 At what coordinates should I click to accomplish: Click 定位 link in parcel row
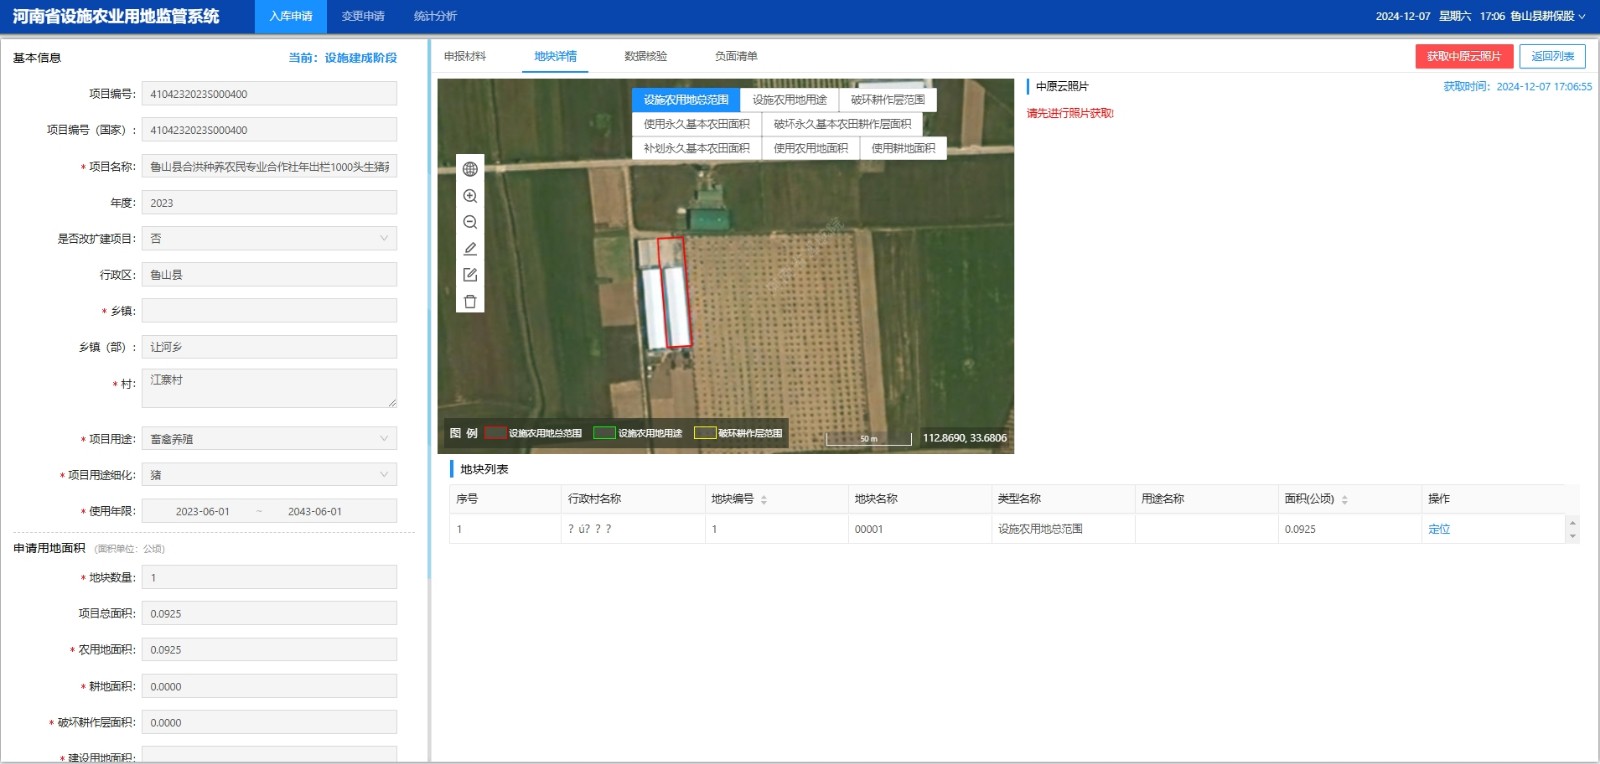point(1439,529)
